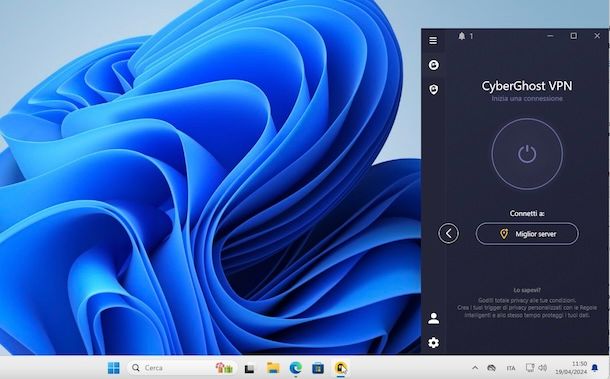
Task: Launch Microsoft Edge from the taskbar
Action: tap(295, 368)
